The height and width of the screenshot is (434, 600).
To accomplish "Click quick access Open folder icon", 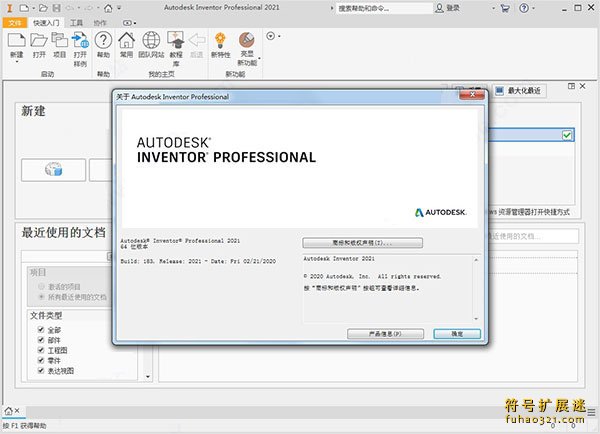I will click(43, 8).
